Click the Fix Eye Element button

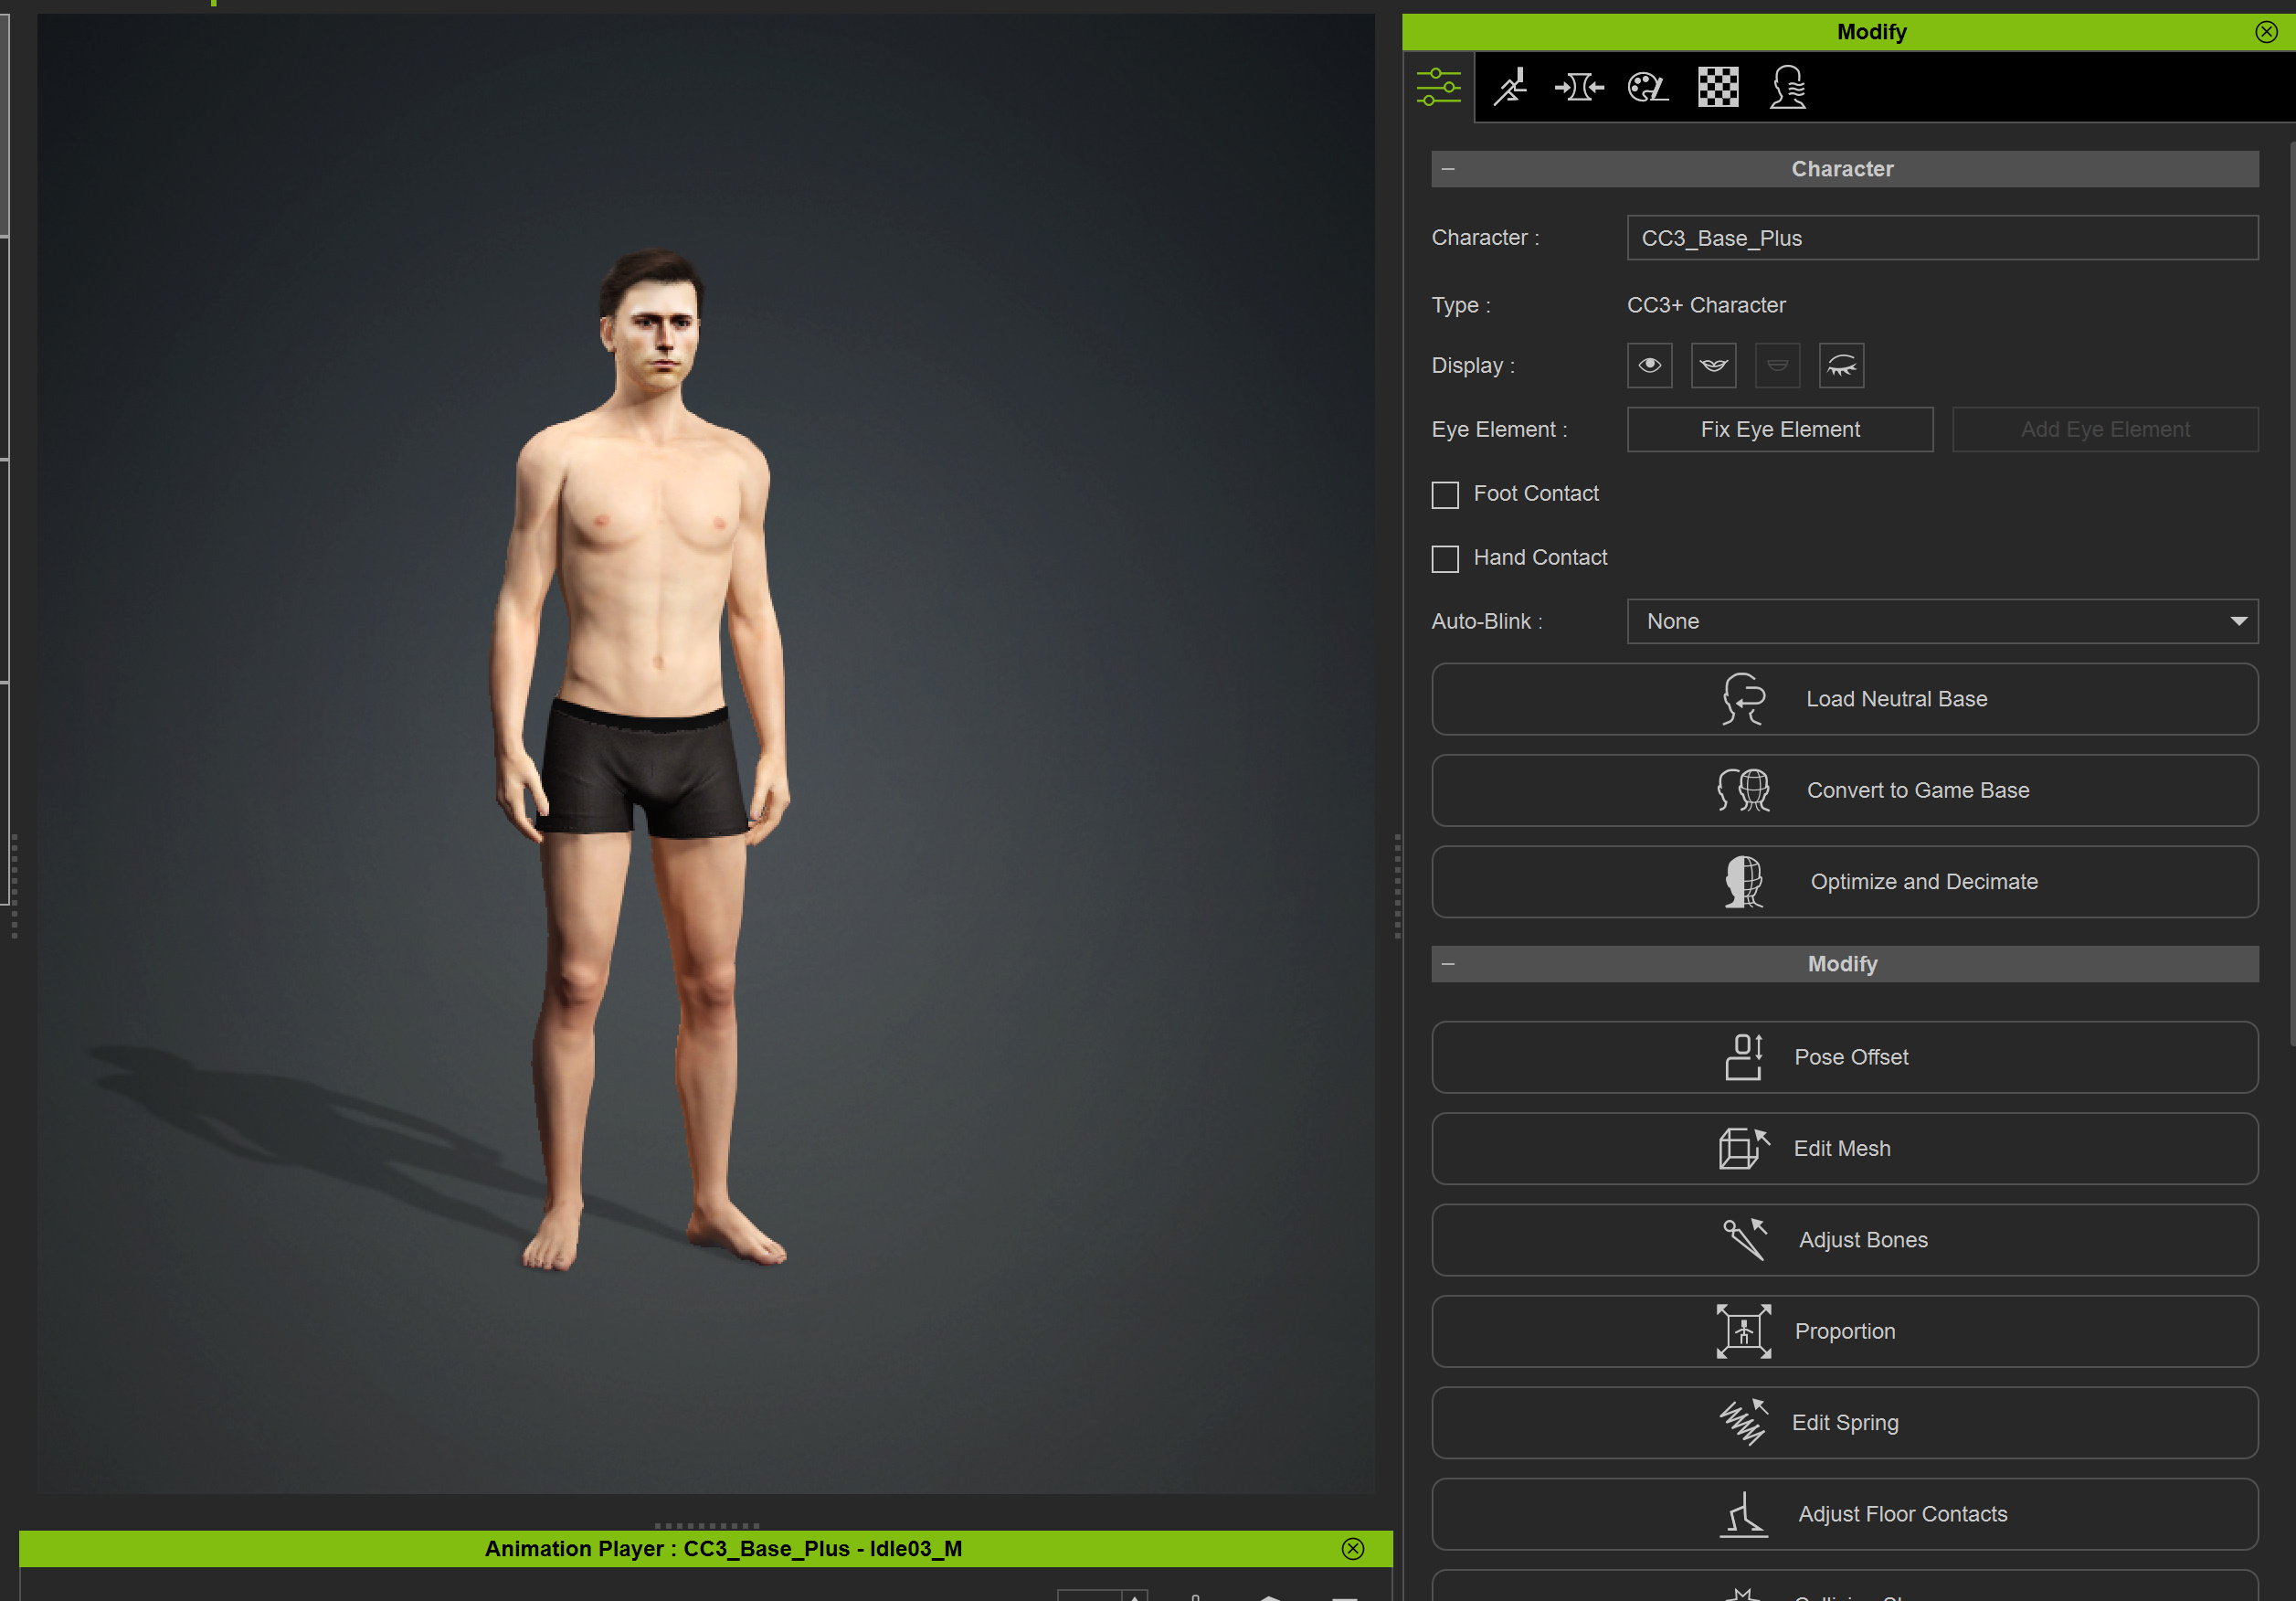[x=1779, y=429]
